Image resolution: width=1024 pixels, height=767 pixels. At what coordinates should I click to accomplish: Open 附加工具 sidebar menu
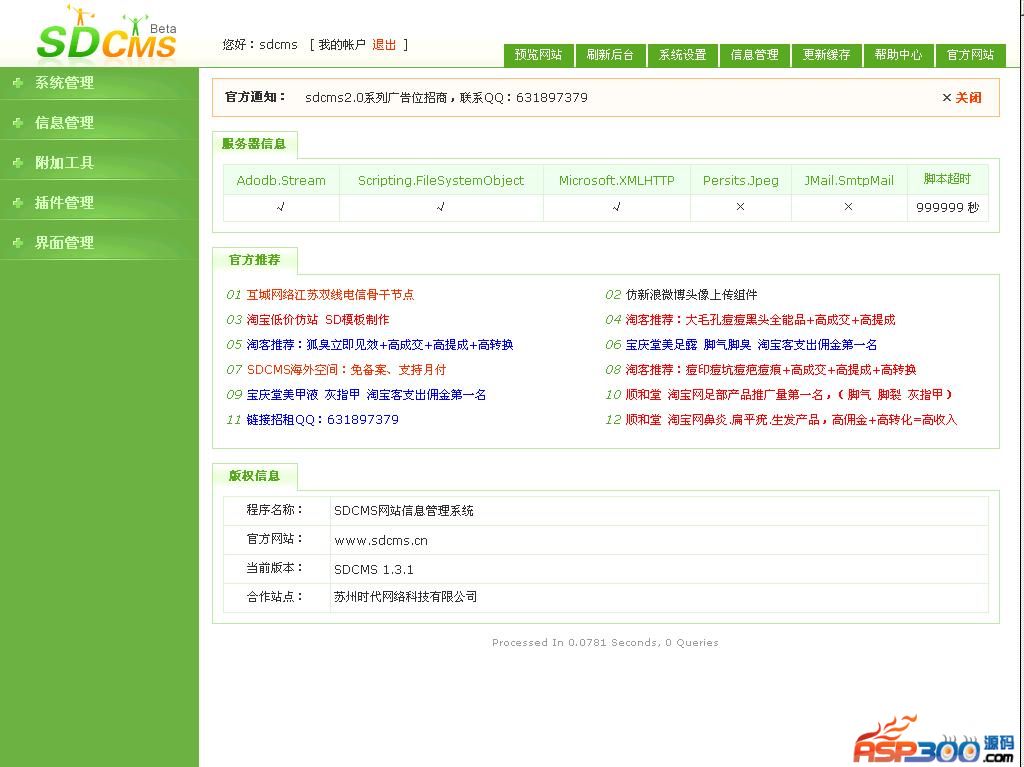click(64, 163)
